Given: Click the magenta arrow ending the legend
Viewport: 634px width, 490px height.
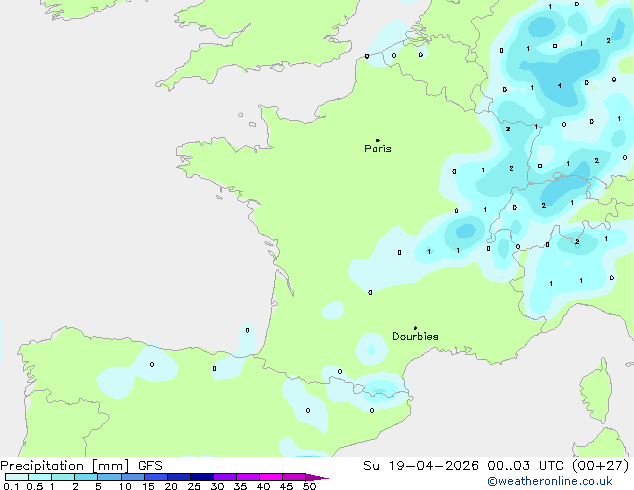Looking at the screenshot, I should point(317,478).
